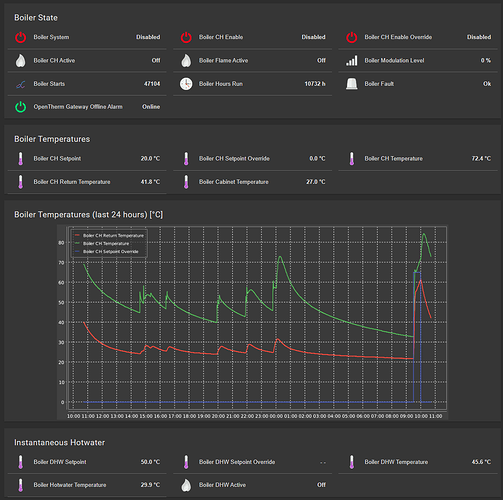Click the Boiler State section heading

pyautogui.click(x=36, y=18)
